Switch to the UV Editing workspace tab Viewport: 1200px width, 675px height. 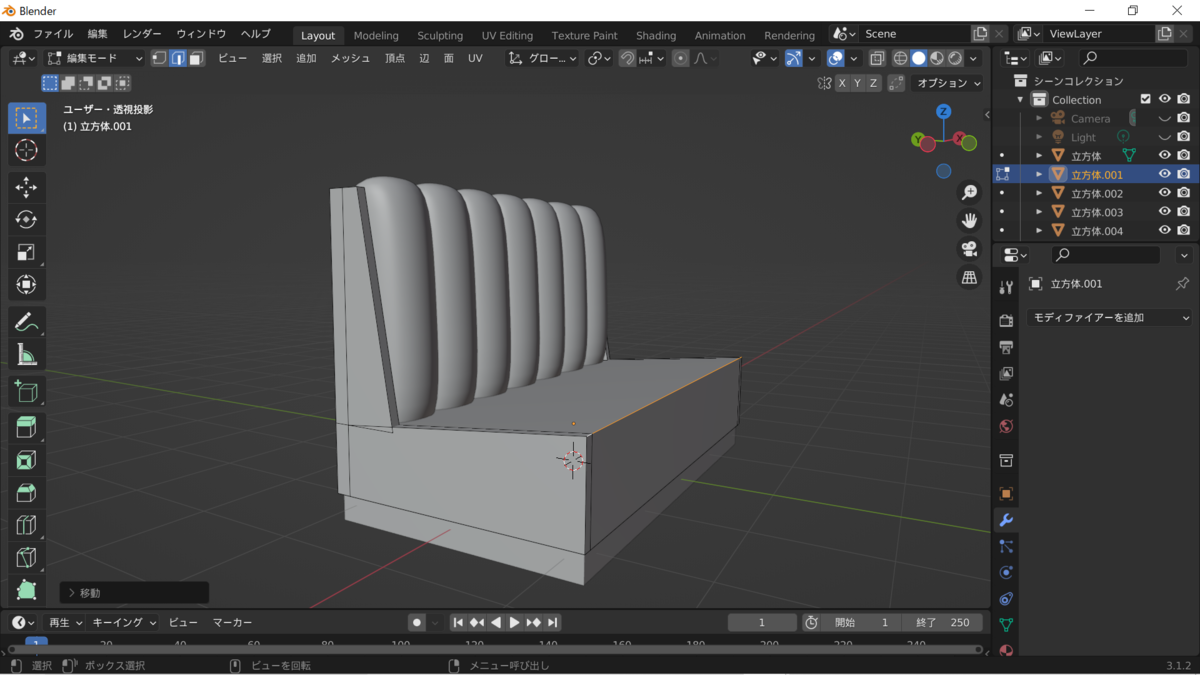507,35
